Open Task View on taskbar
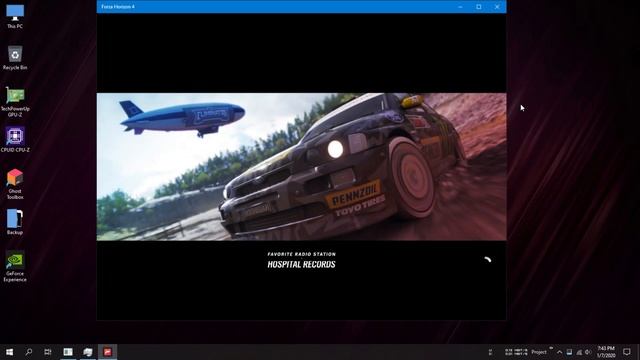The image size is (640, 360). click(48, 352)
